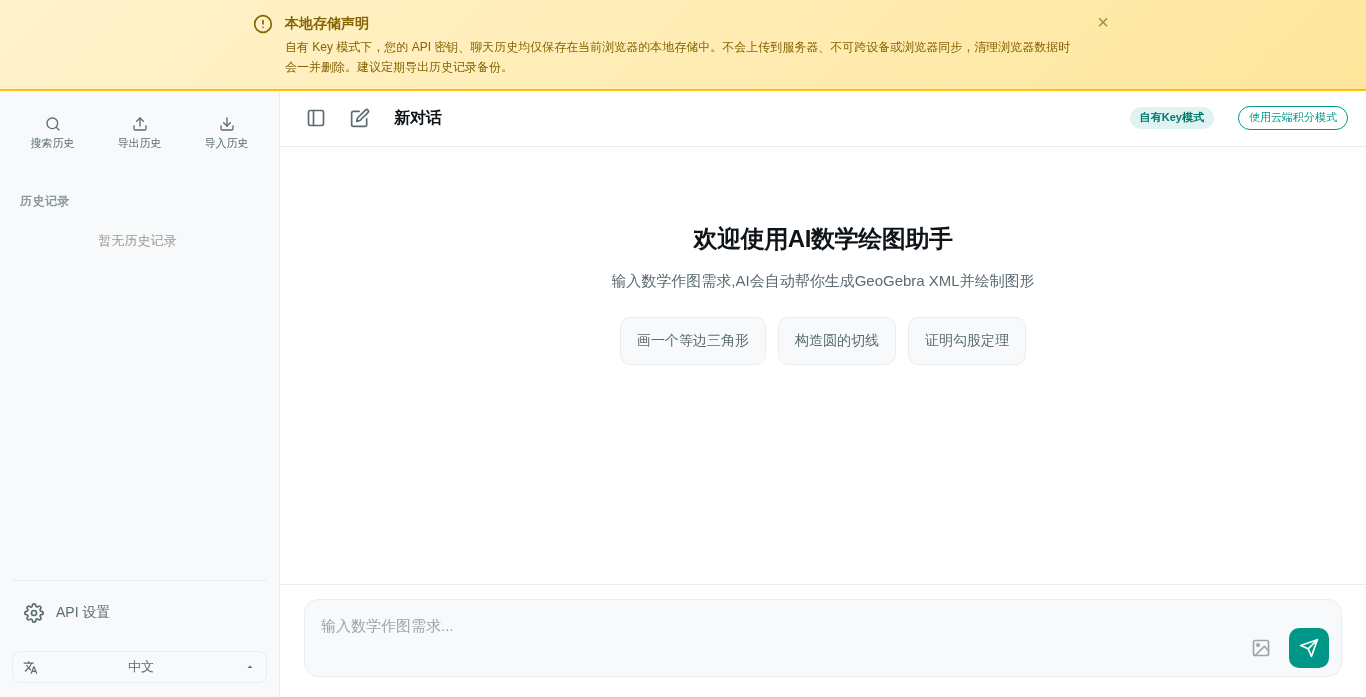Click the 暂无历史记录 placeholder text
Viewport: 1366px width, 697px height.
coord(137,241)
